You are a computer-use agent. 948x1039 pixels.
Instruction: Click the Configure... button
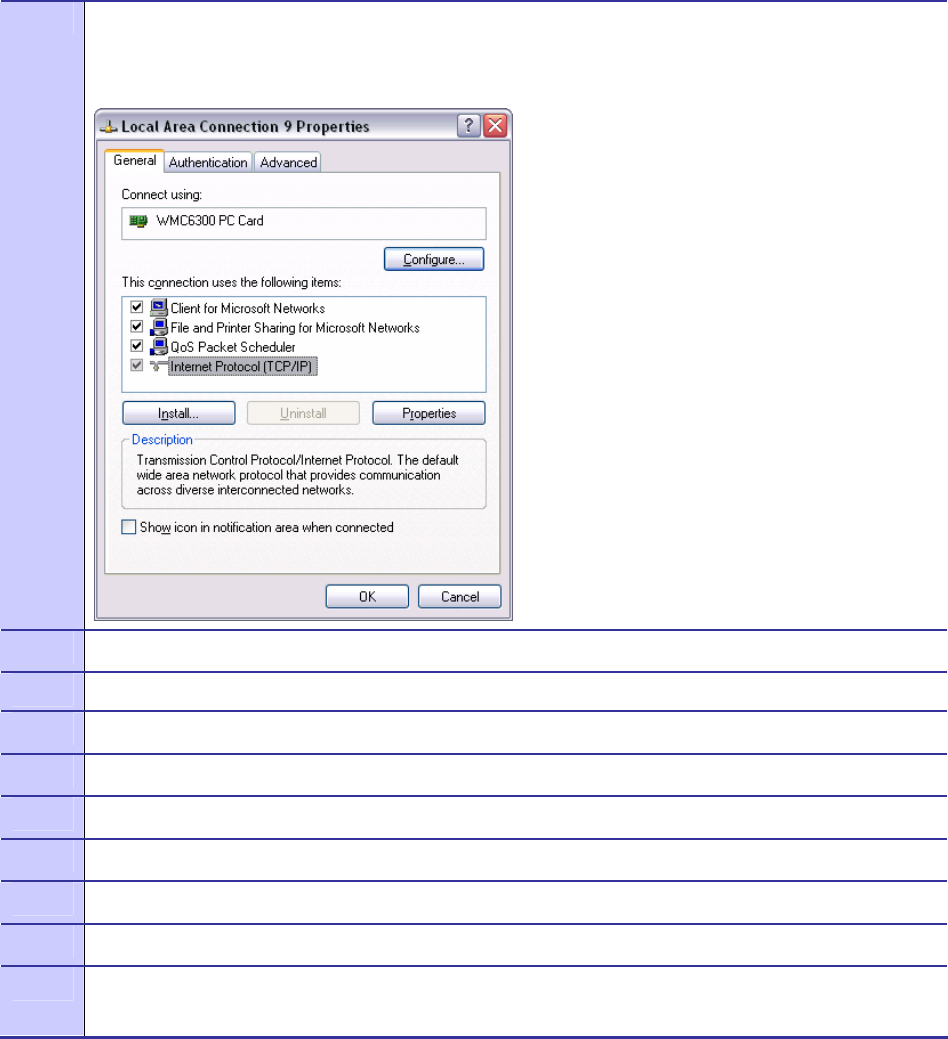[x=434, y=259]
